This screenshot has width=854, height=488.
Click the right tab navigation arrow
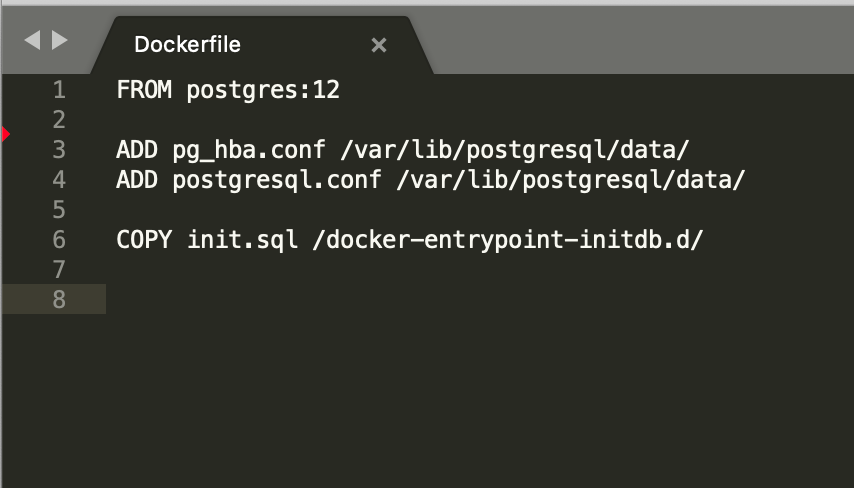(59, 40)
